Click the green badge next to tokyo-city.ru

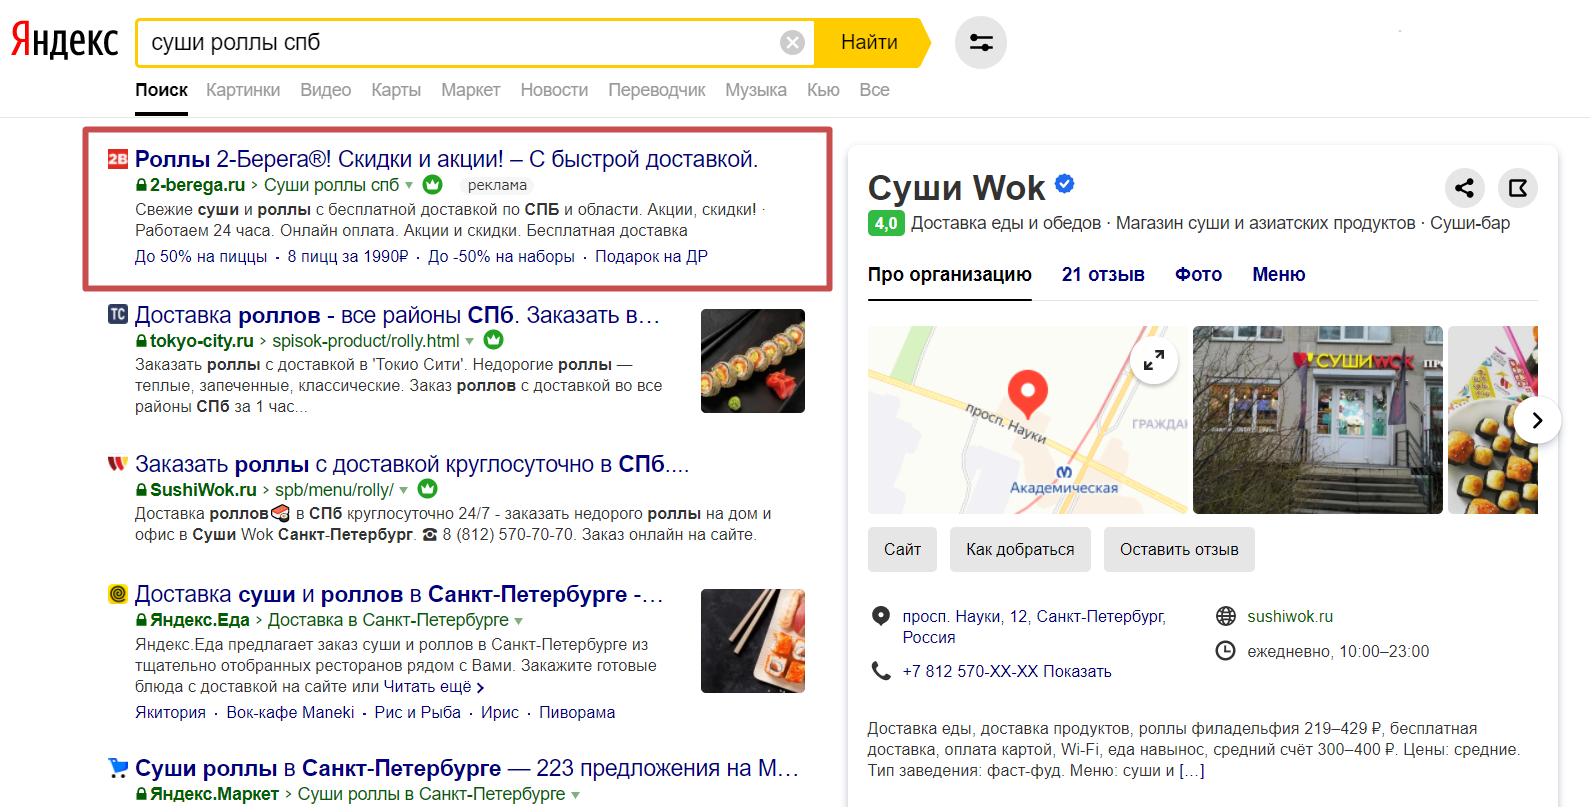(494, 340)
